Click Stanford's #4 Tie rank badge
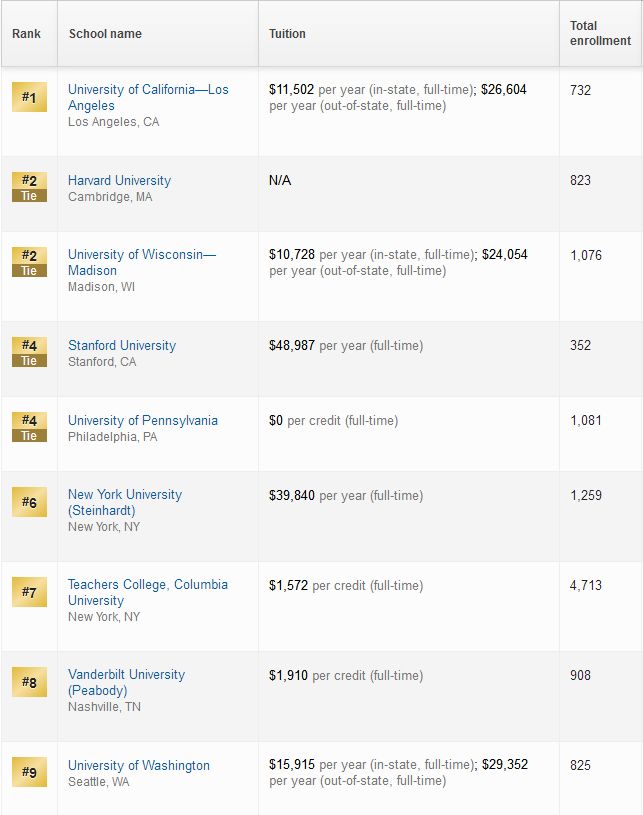Image resolution: width=643 pixels, height=815 pixels. point(30,352)
